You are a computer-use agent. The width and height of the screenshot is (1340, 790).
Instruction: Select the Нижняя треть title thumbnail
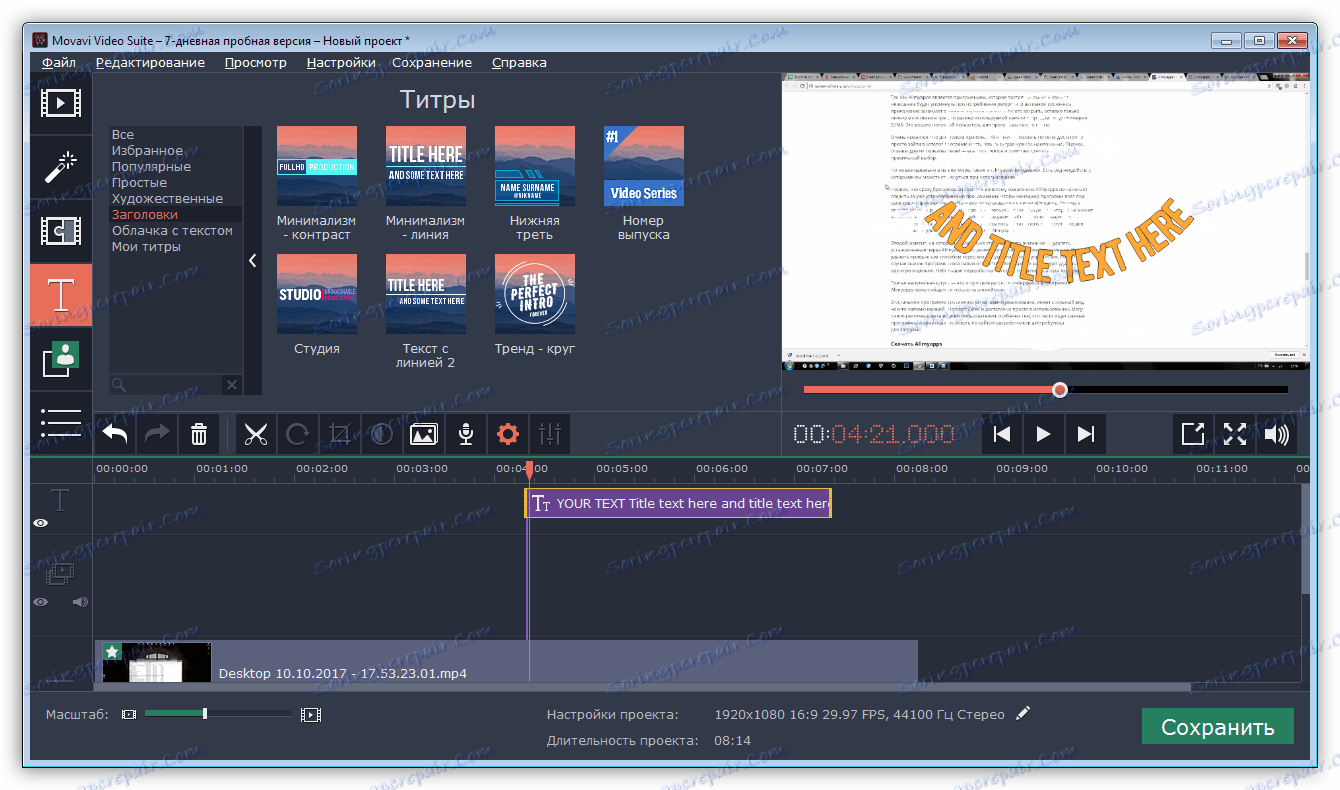point(534,165)
